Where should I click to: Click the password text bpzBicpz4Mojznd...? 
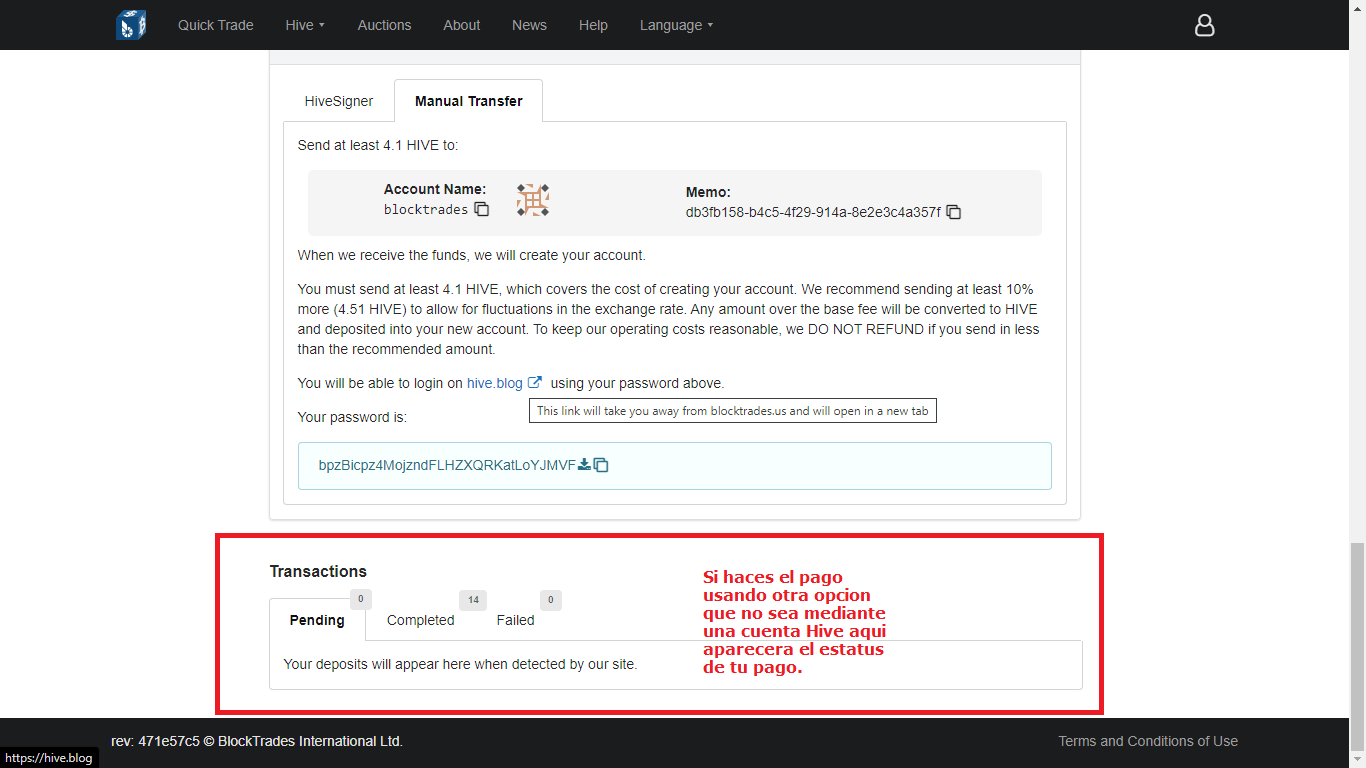447,465
